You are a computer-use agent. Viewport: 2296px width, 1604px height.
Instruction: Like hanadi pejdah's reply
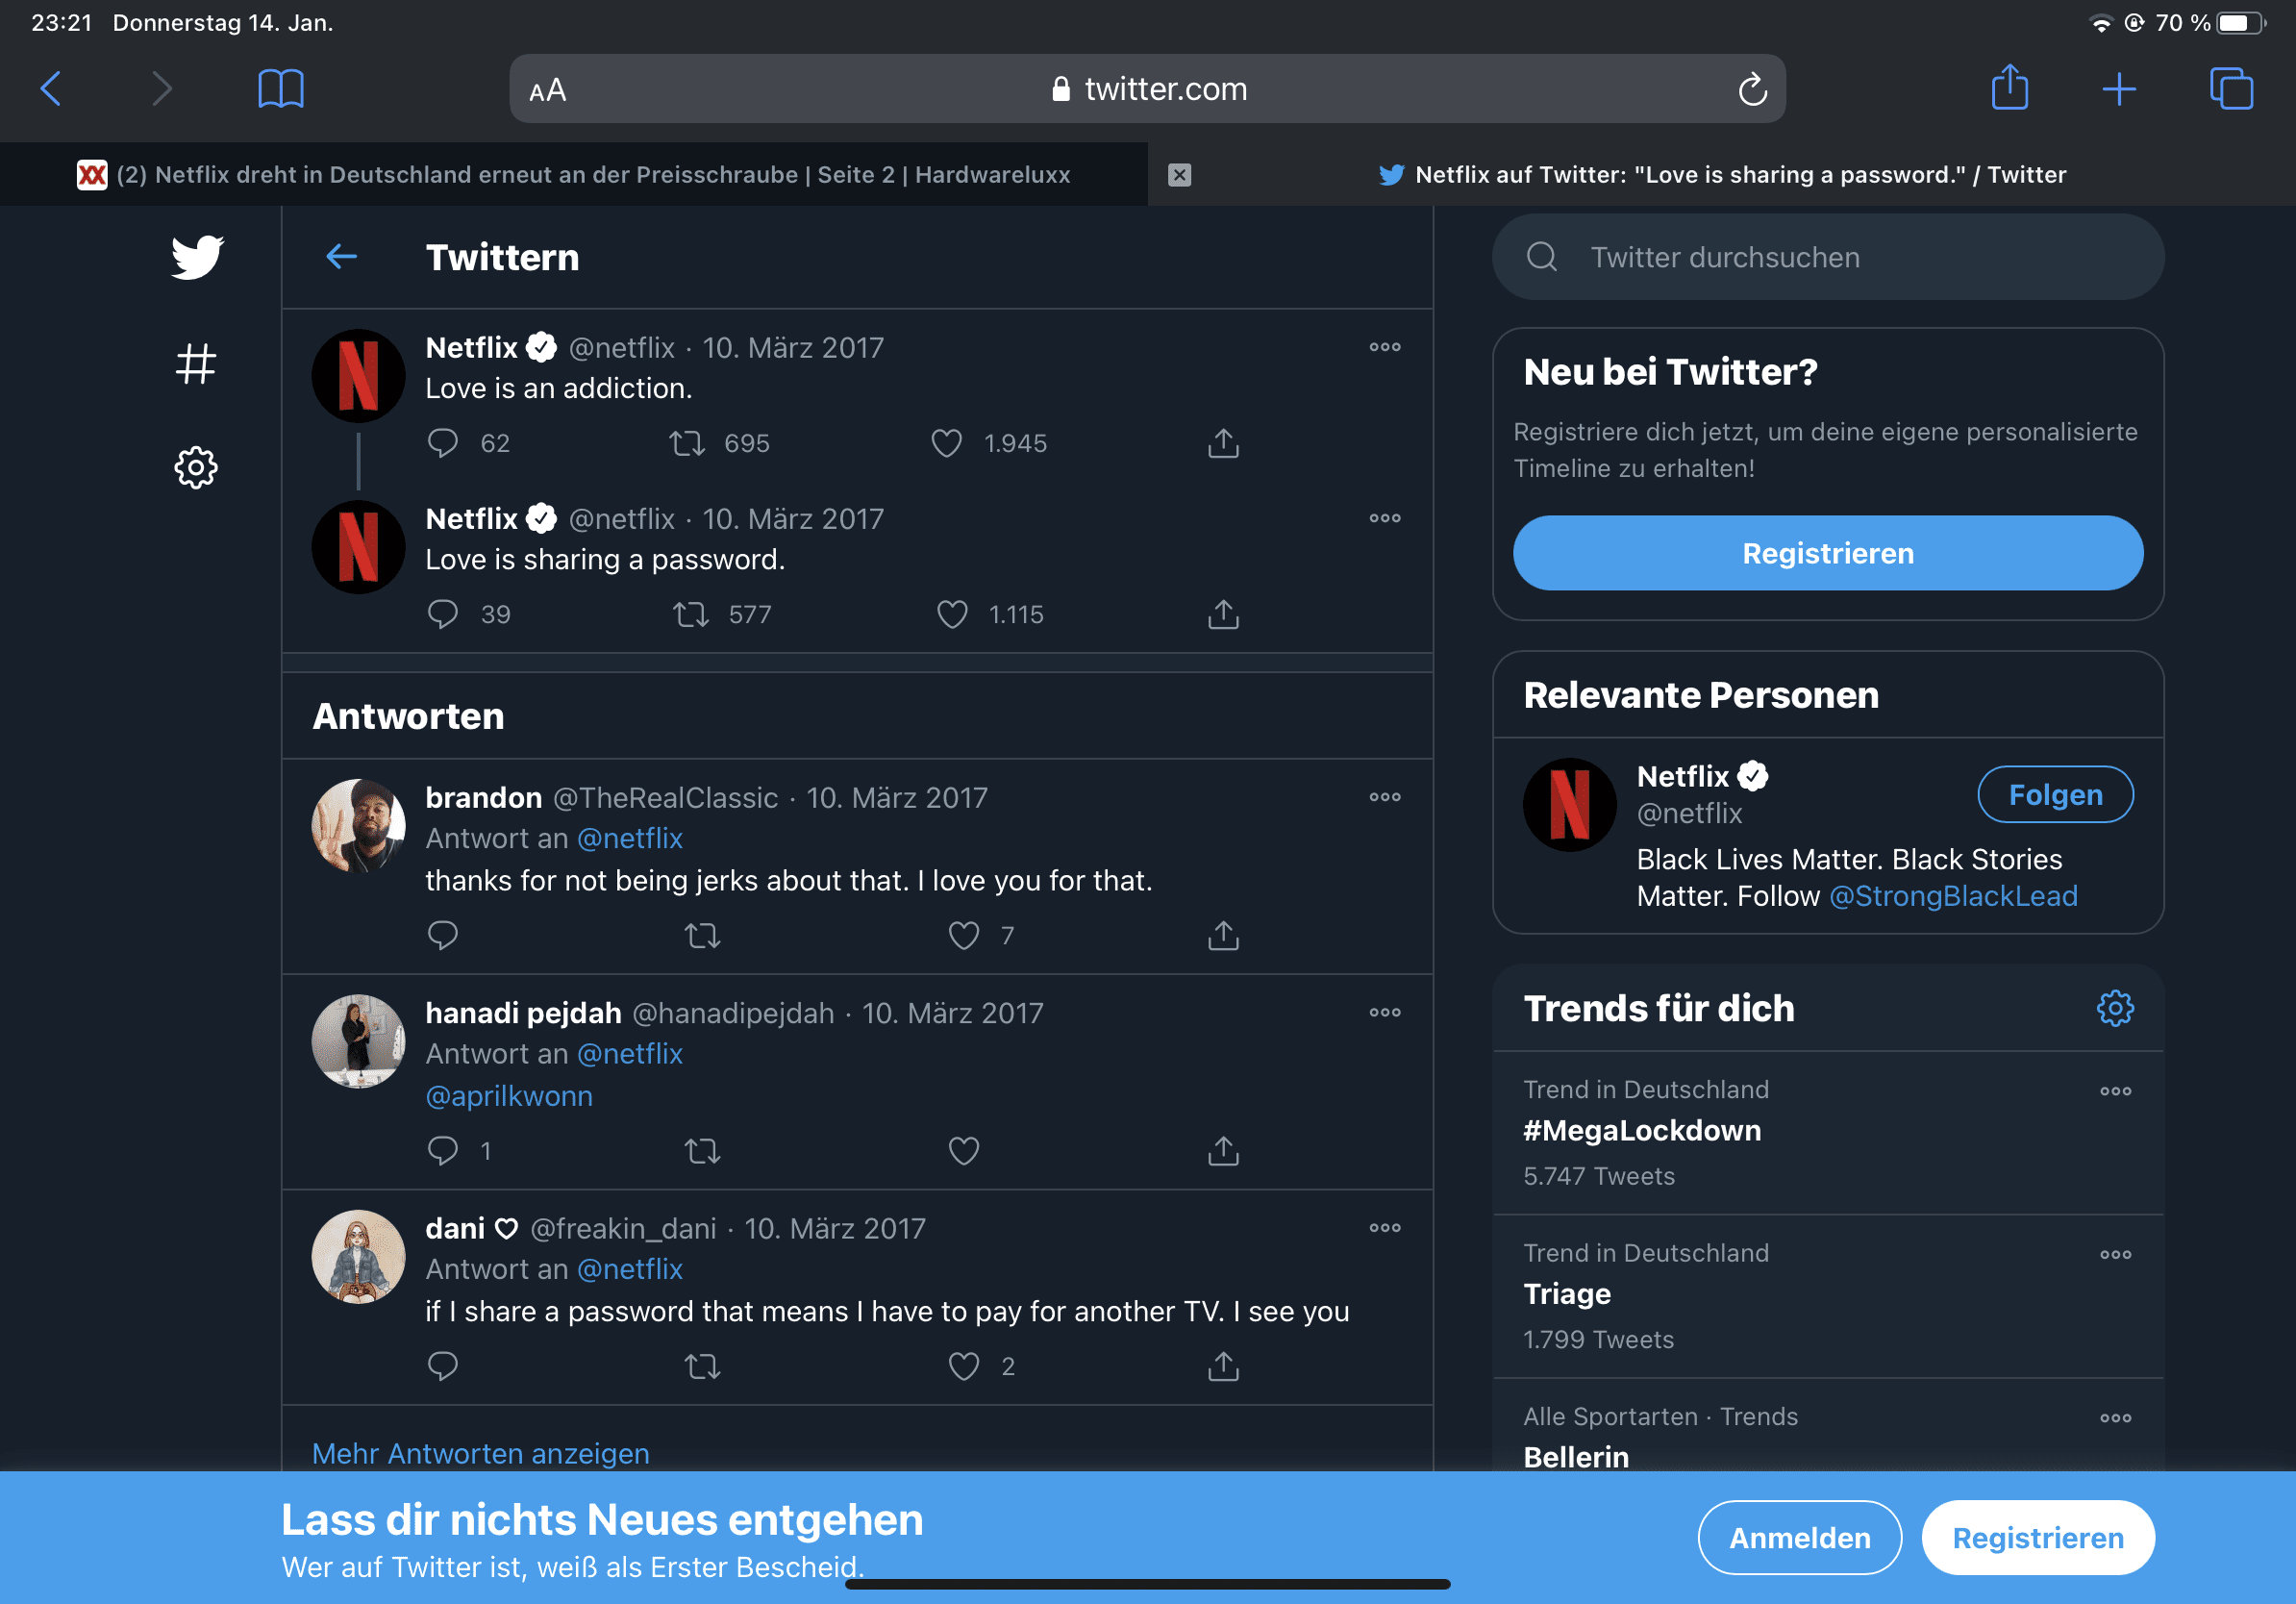tap(963, 1150)
